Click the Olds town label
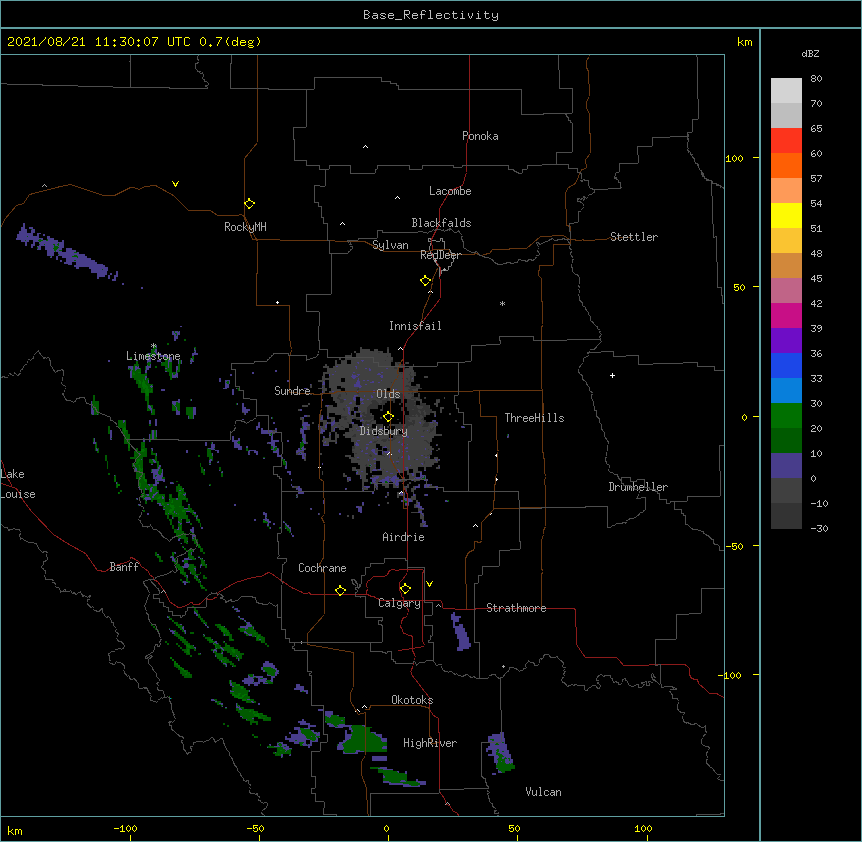This screenshot has height=842, width=862. click(x=388, y=394)
